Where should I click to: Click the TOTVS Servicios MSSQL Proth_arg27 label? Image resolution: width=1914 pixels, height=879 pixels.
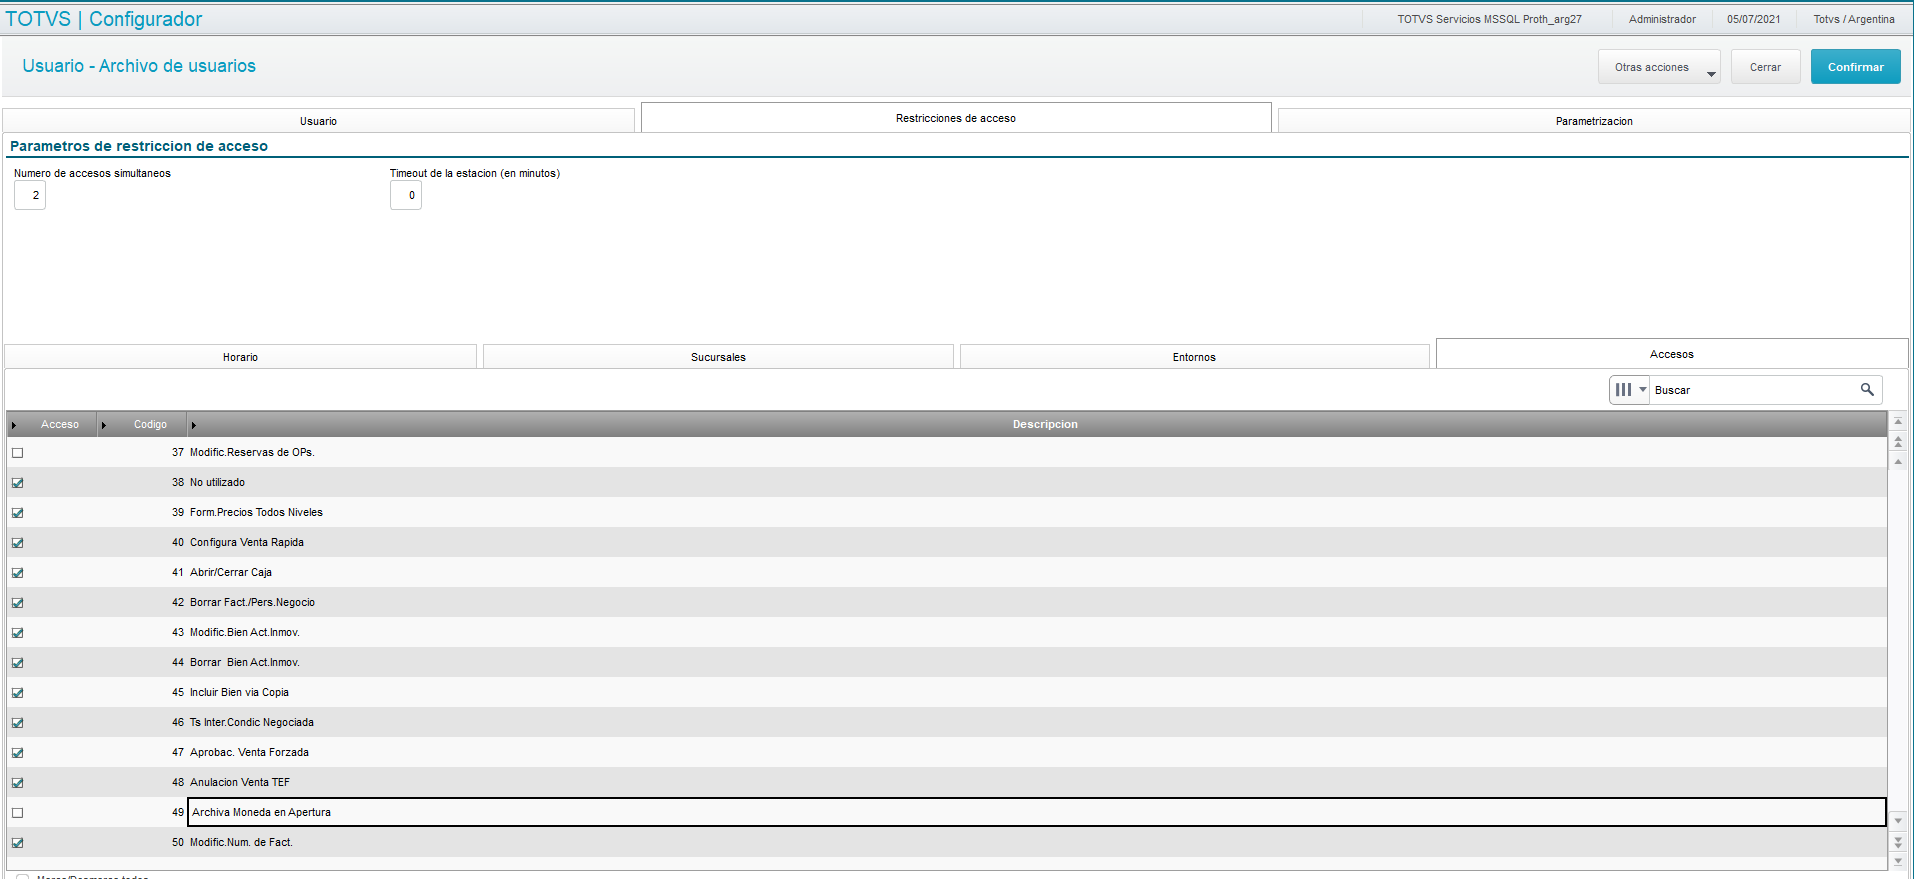pyautogui.click(x=1489, y=19)
